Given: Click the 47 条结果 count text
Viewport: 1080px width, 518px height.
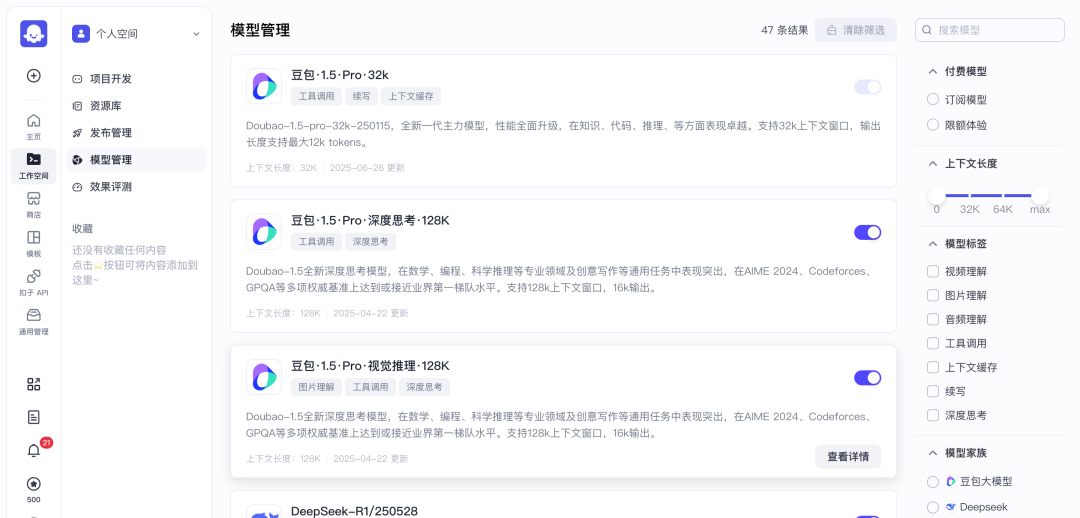Looking at the screenshot, I should coord(785,30).
